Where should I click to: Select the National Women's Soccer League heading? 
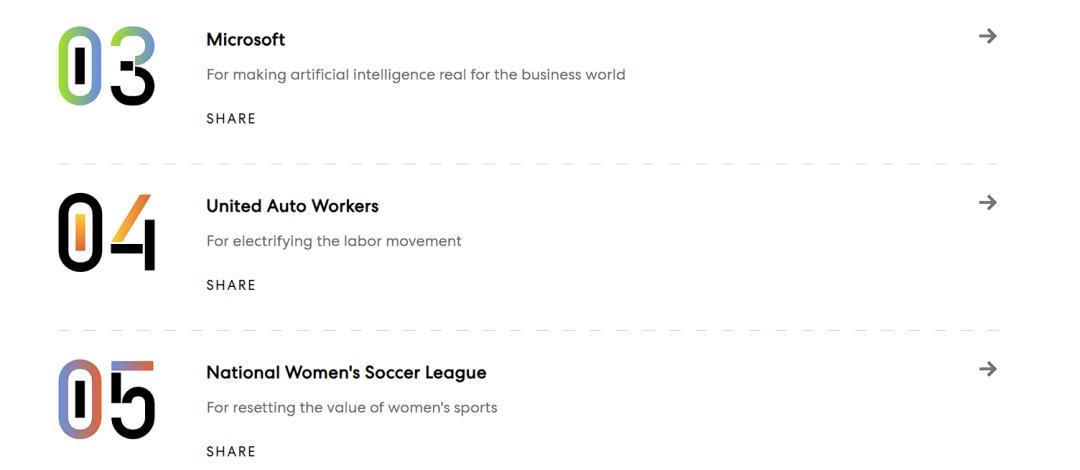pos(346,373)
